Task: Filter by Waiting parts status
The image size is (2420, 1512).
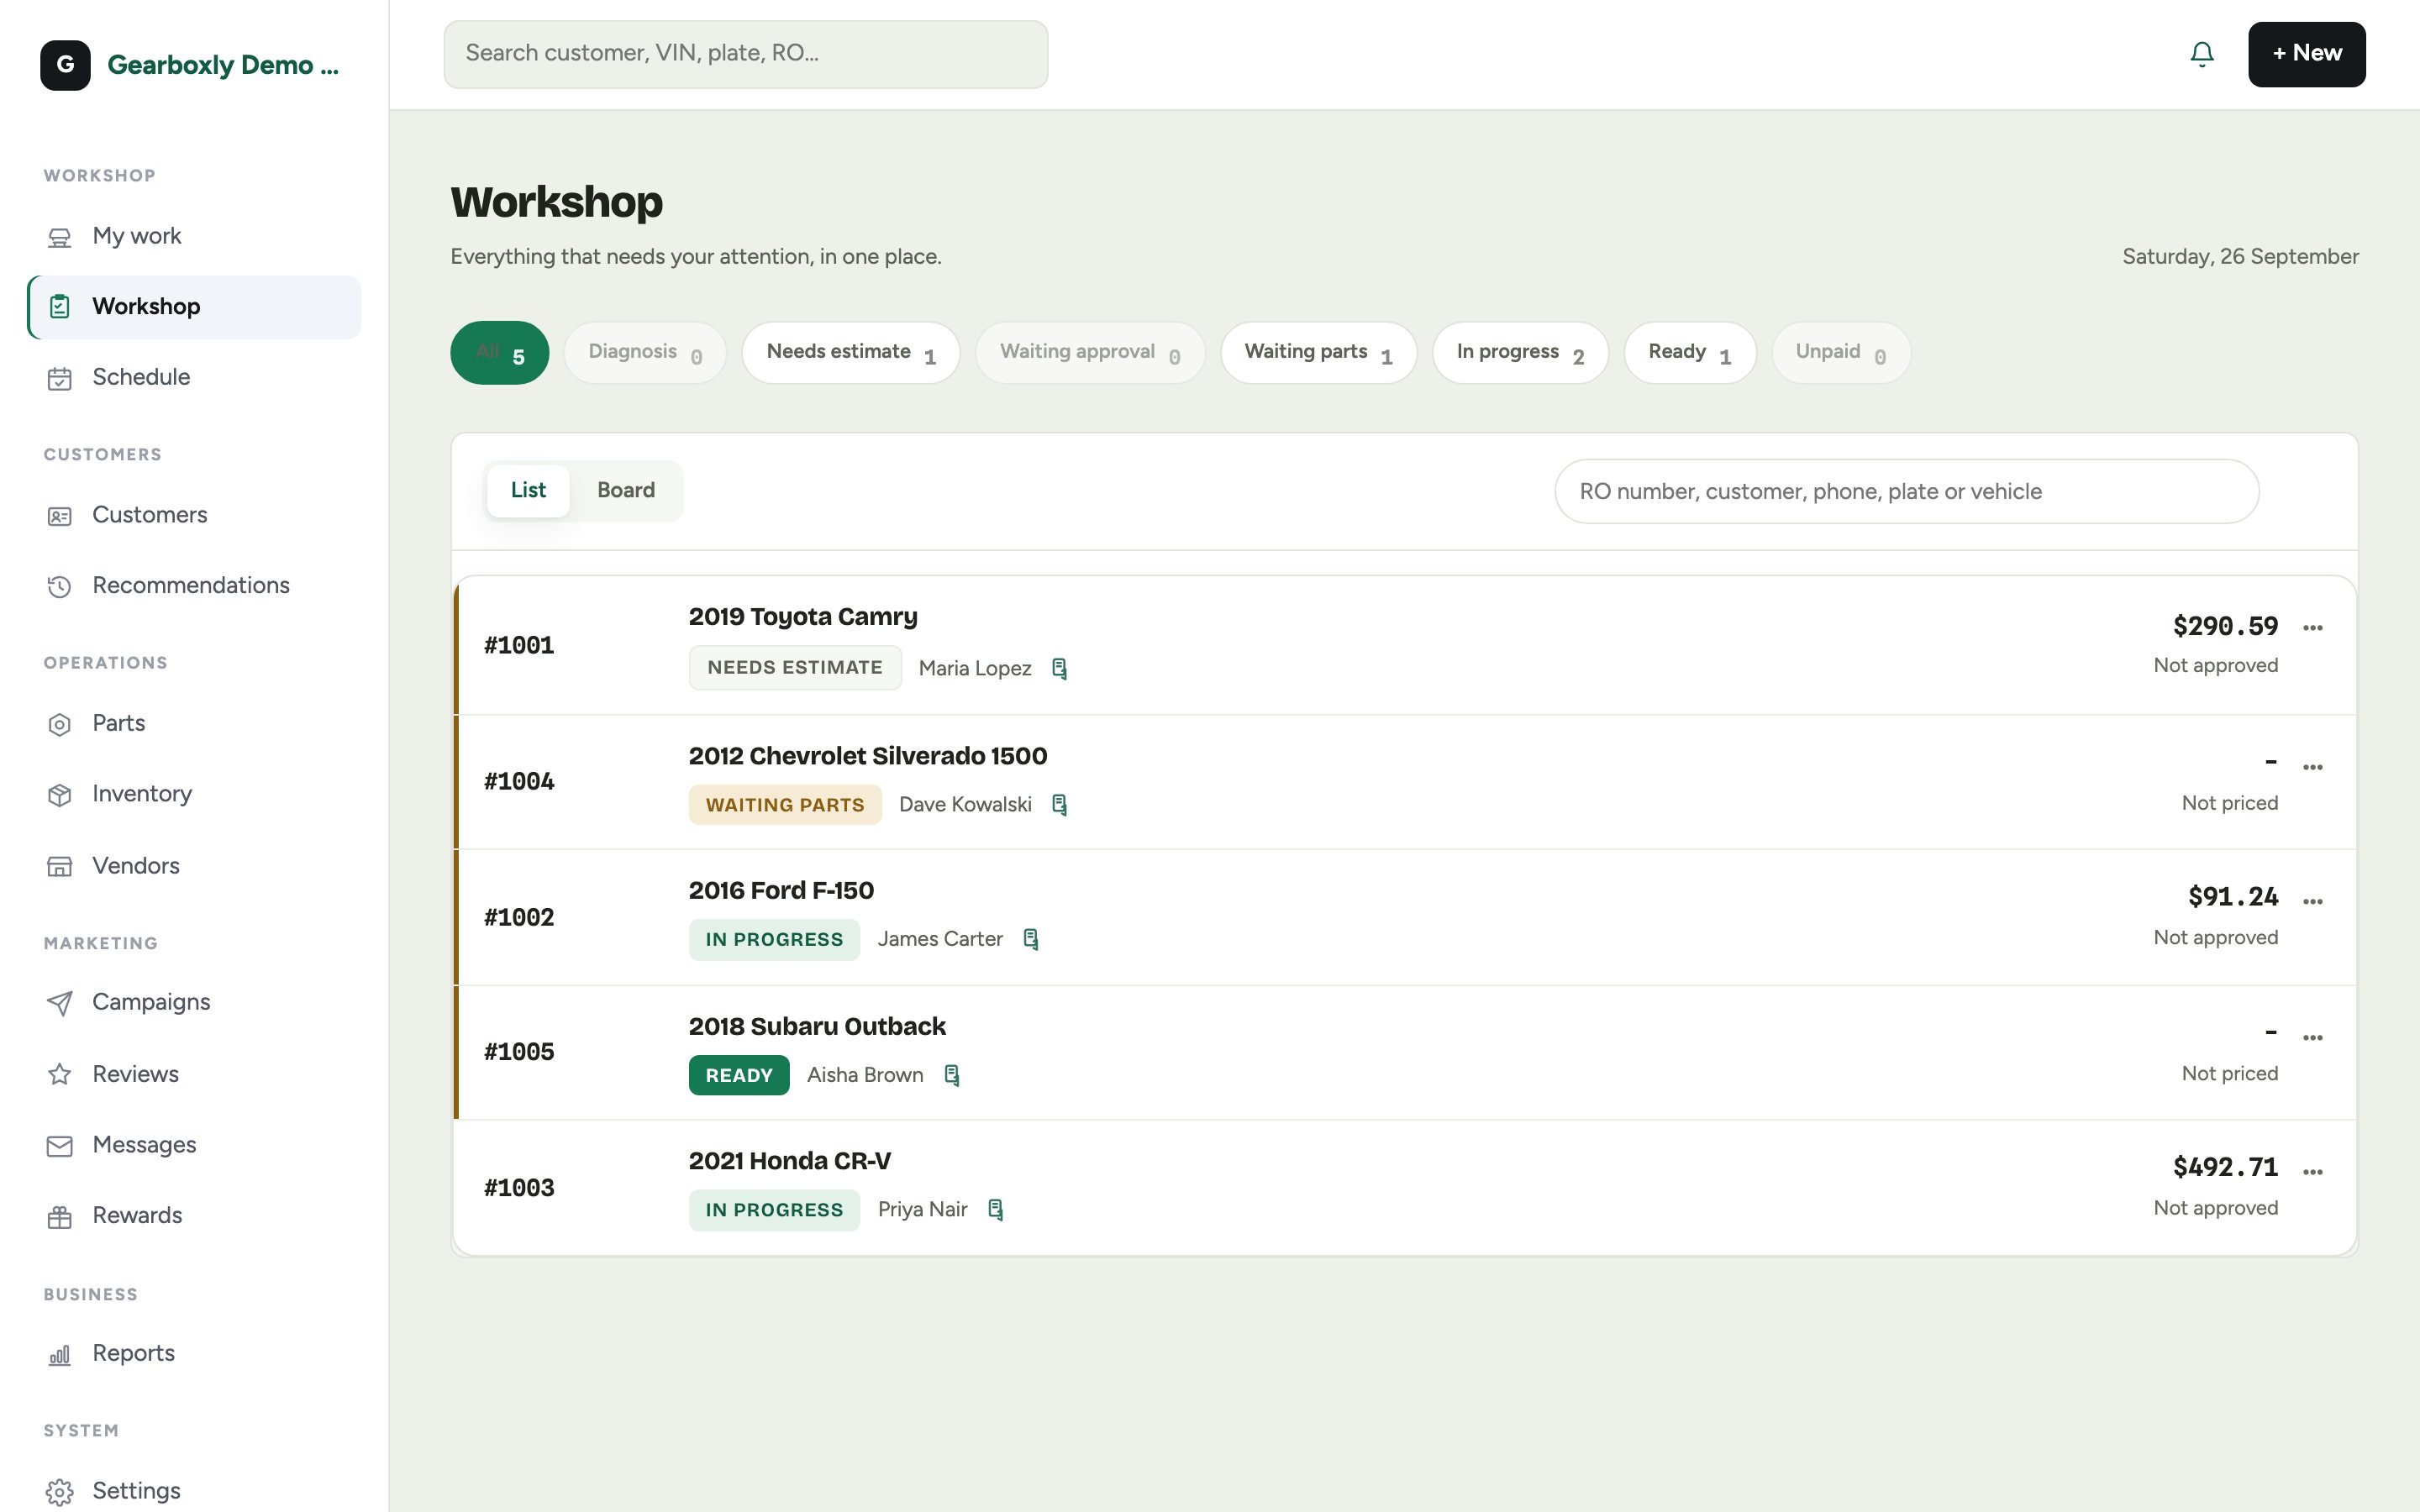Action: (x=1318, y=352)
